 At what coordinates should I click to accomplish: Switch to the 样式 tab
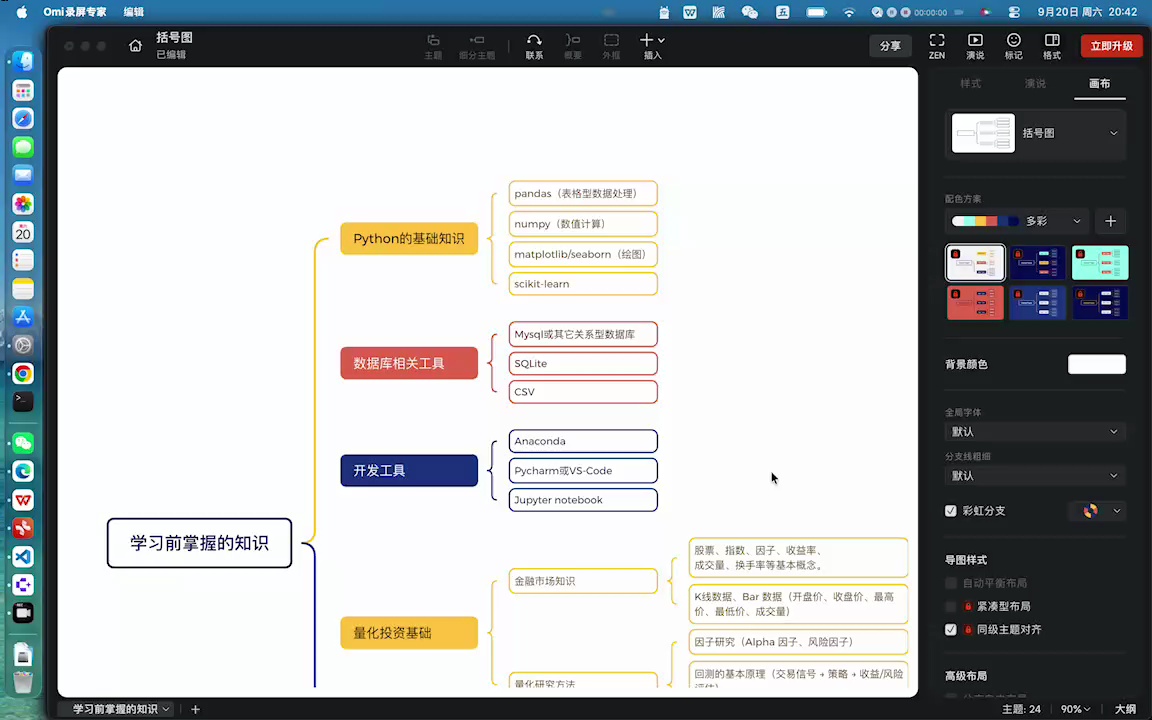click(x=971, y=83)
